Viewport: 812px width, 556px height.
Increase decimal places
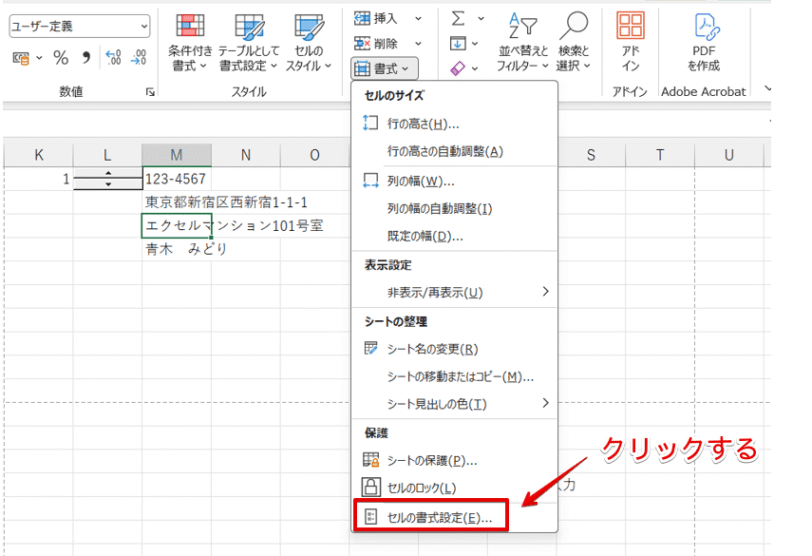coord(113,57)
